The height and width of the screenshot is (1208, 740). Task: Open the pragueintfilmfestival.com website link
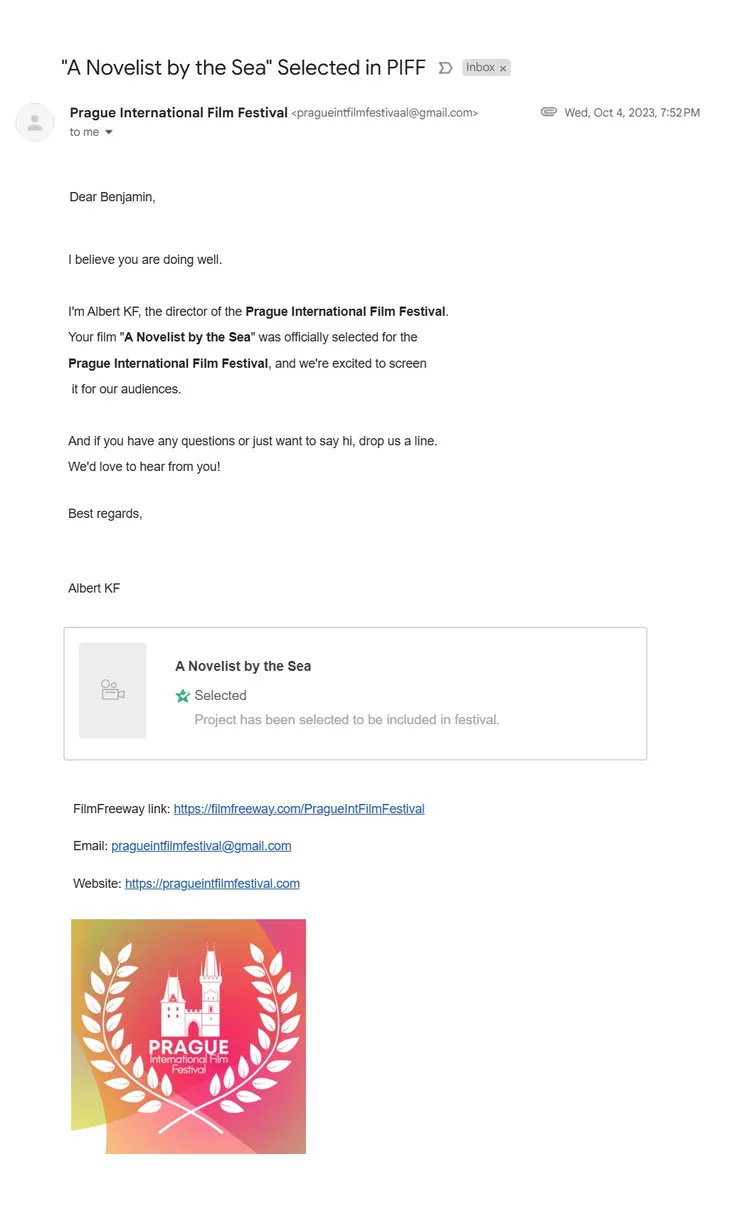pyautogui.click(x=212, y=884)
